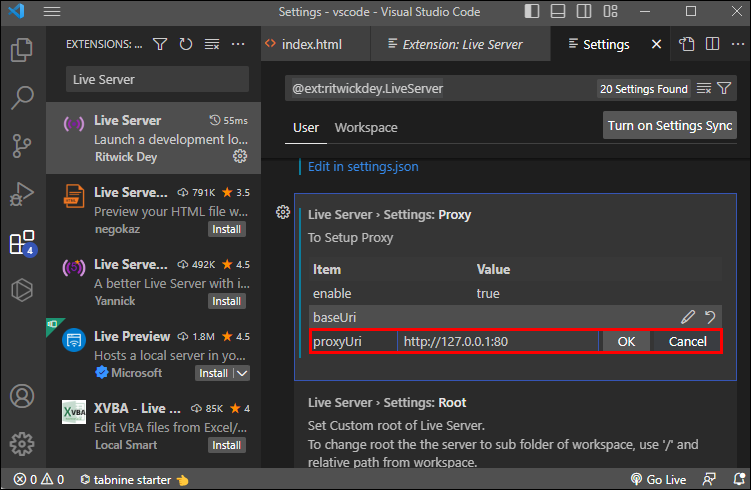Expand the Install dropdown arrow for Live Preview
Screen dimensions: 751x490
click(x=242, y=373)
